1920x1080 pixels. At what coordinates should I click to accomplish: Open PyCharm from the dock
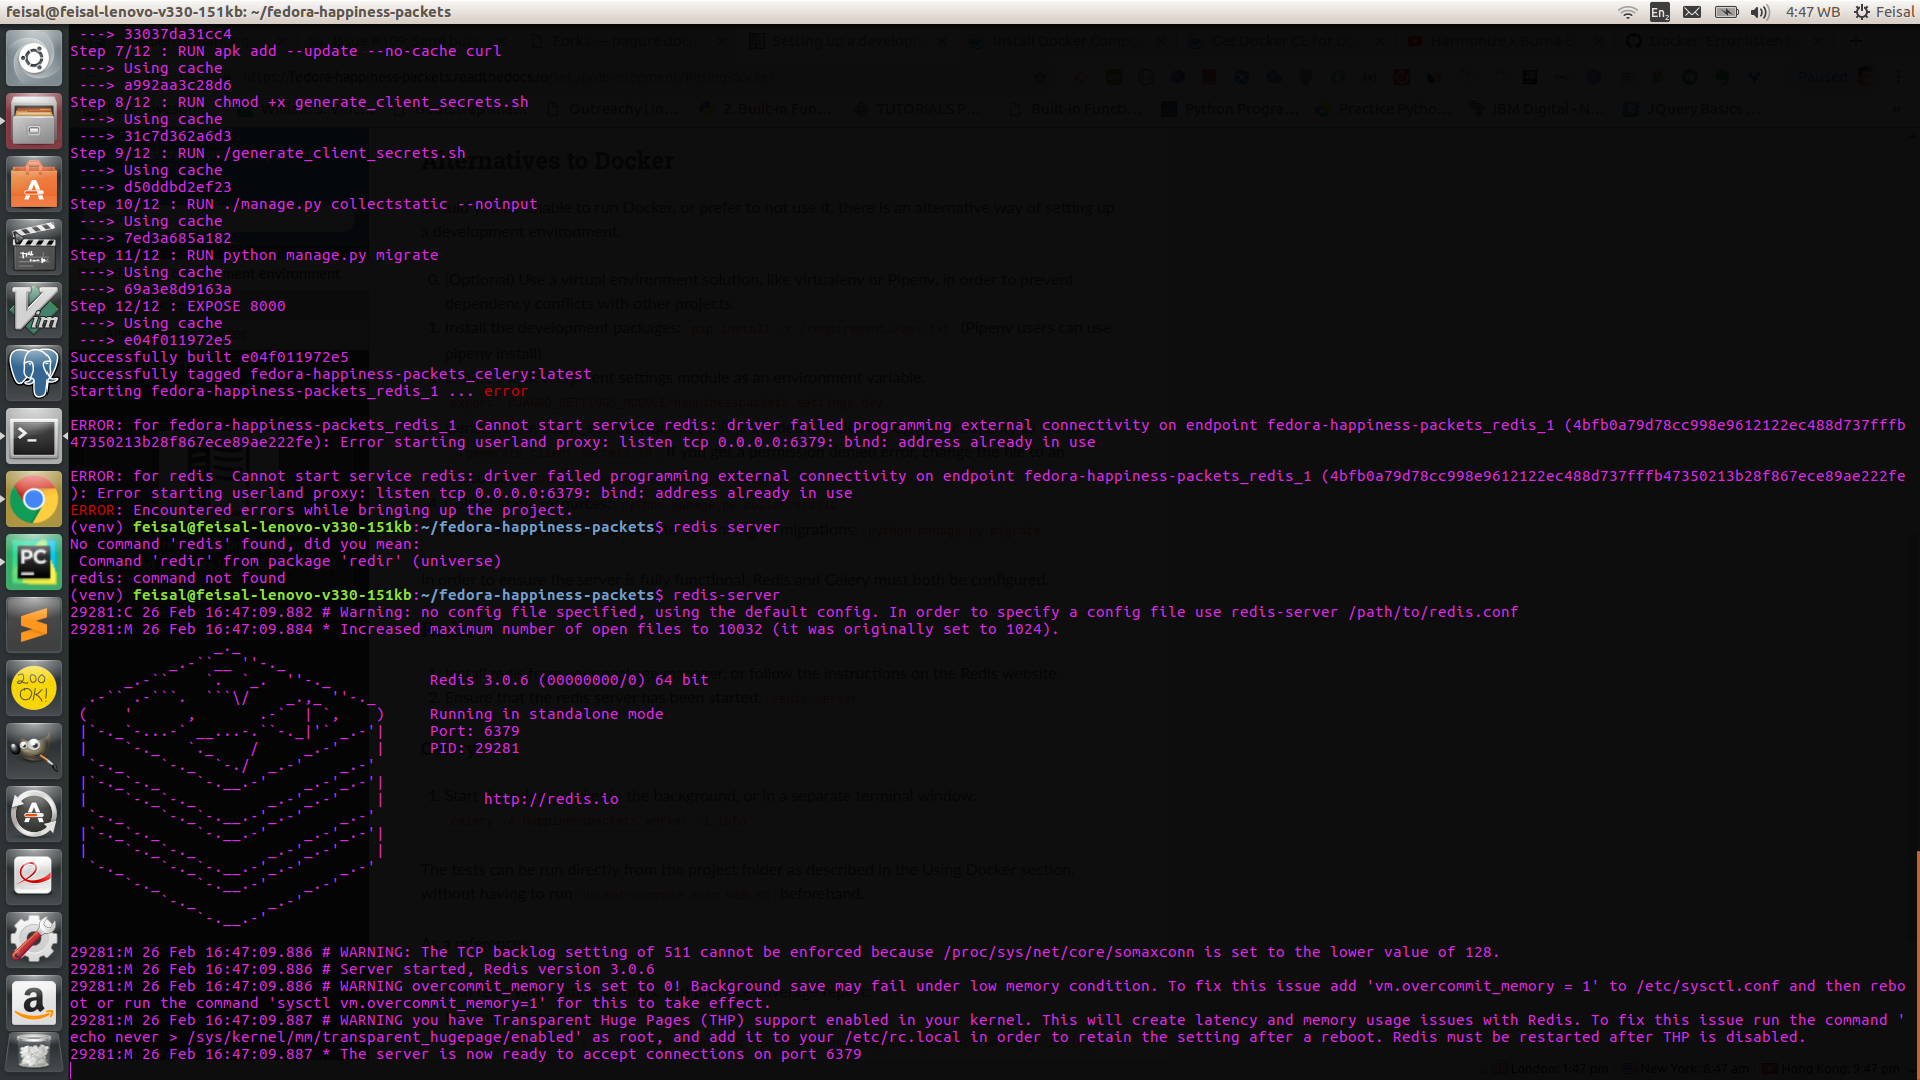point(34,562)
